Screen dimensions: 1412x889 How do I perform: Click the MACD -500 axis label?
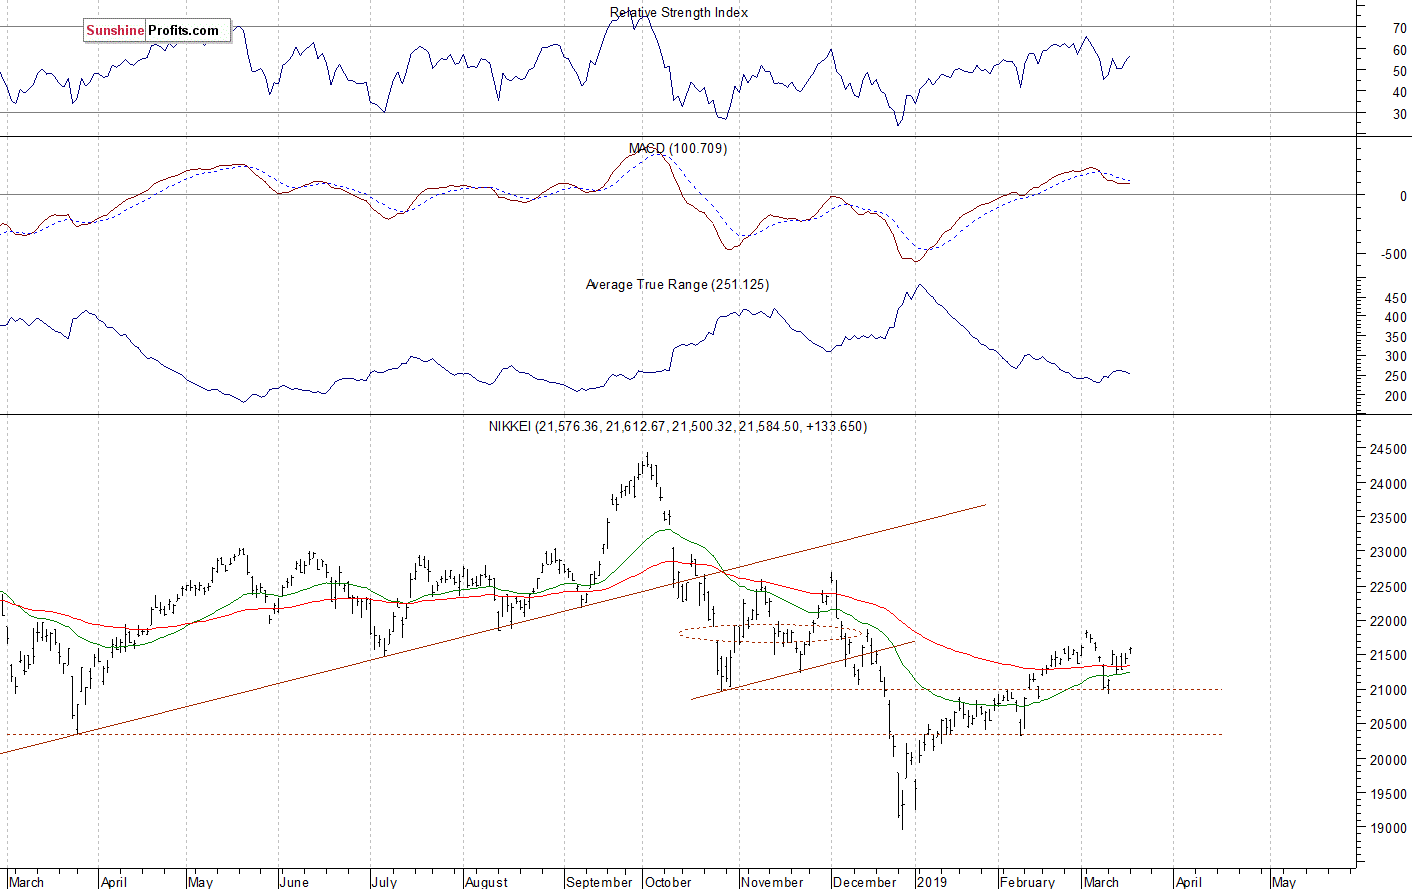(x=1394, y=255)
